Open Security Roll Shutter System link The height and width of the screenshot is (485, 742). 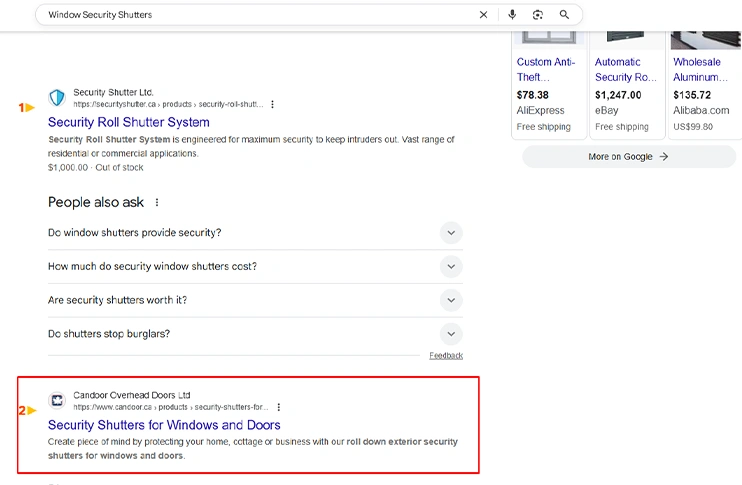[x=129, y=123]
